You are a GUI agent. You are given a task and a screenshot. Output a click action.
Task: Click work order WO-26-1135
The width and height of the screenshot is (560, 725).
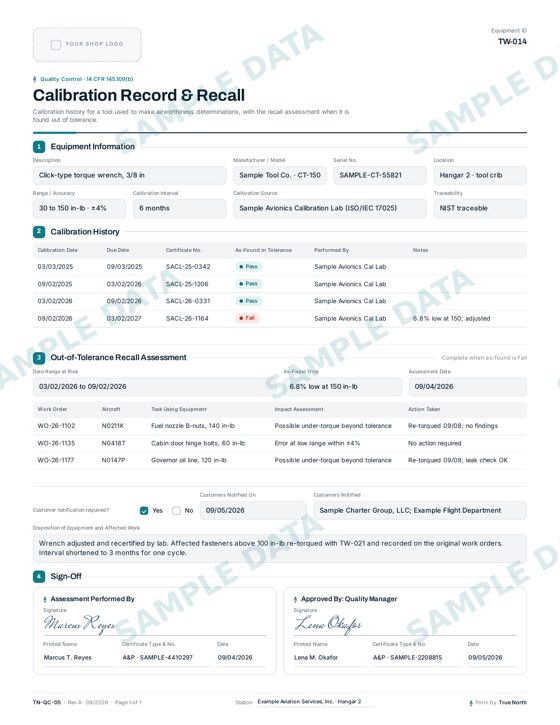tap(56, 443)
